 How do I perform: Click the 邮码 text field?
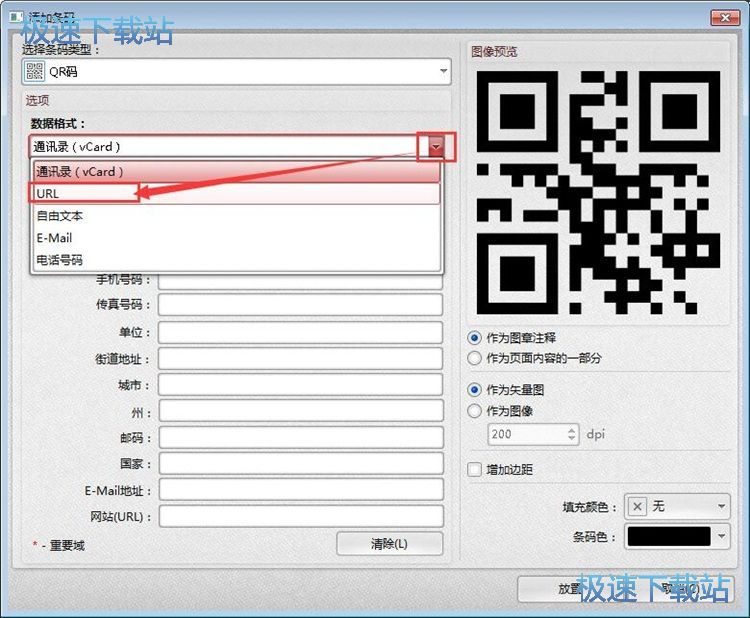(x=301, y=438)
